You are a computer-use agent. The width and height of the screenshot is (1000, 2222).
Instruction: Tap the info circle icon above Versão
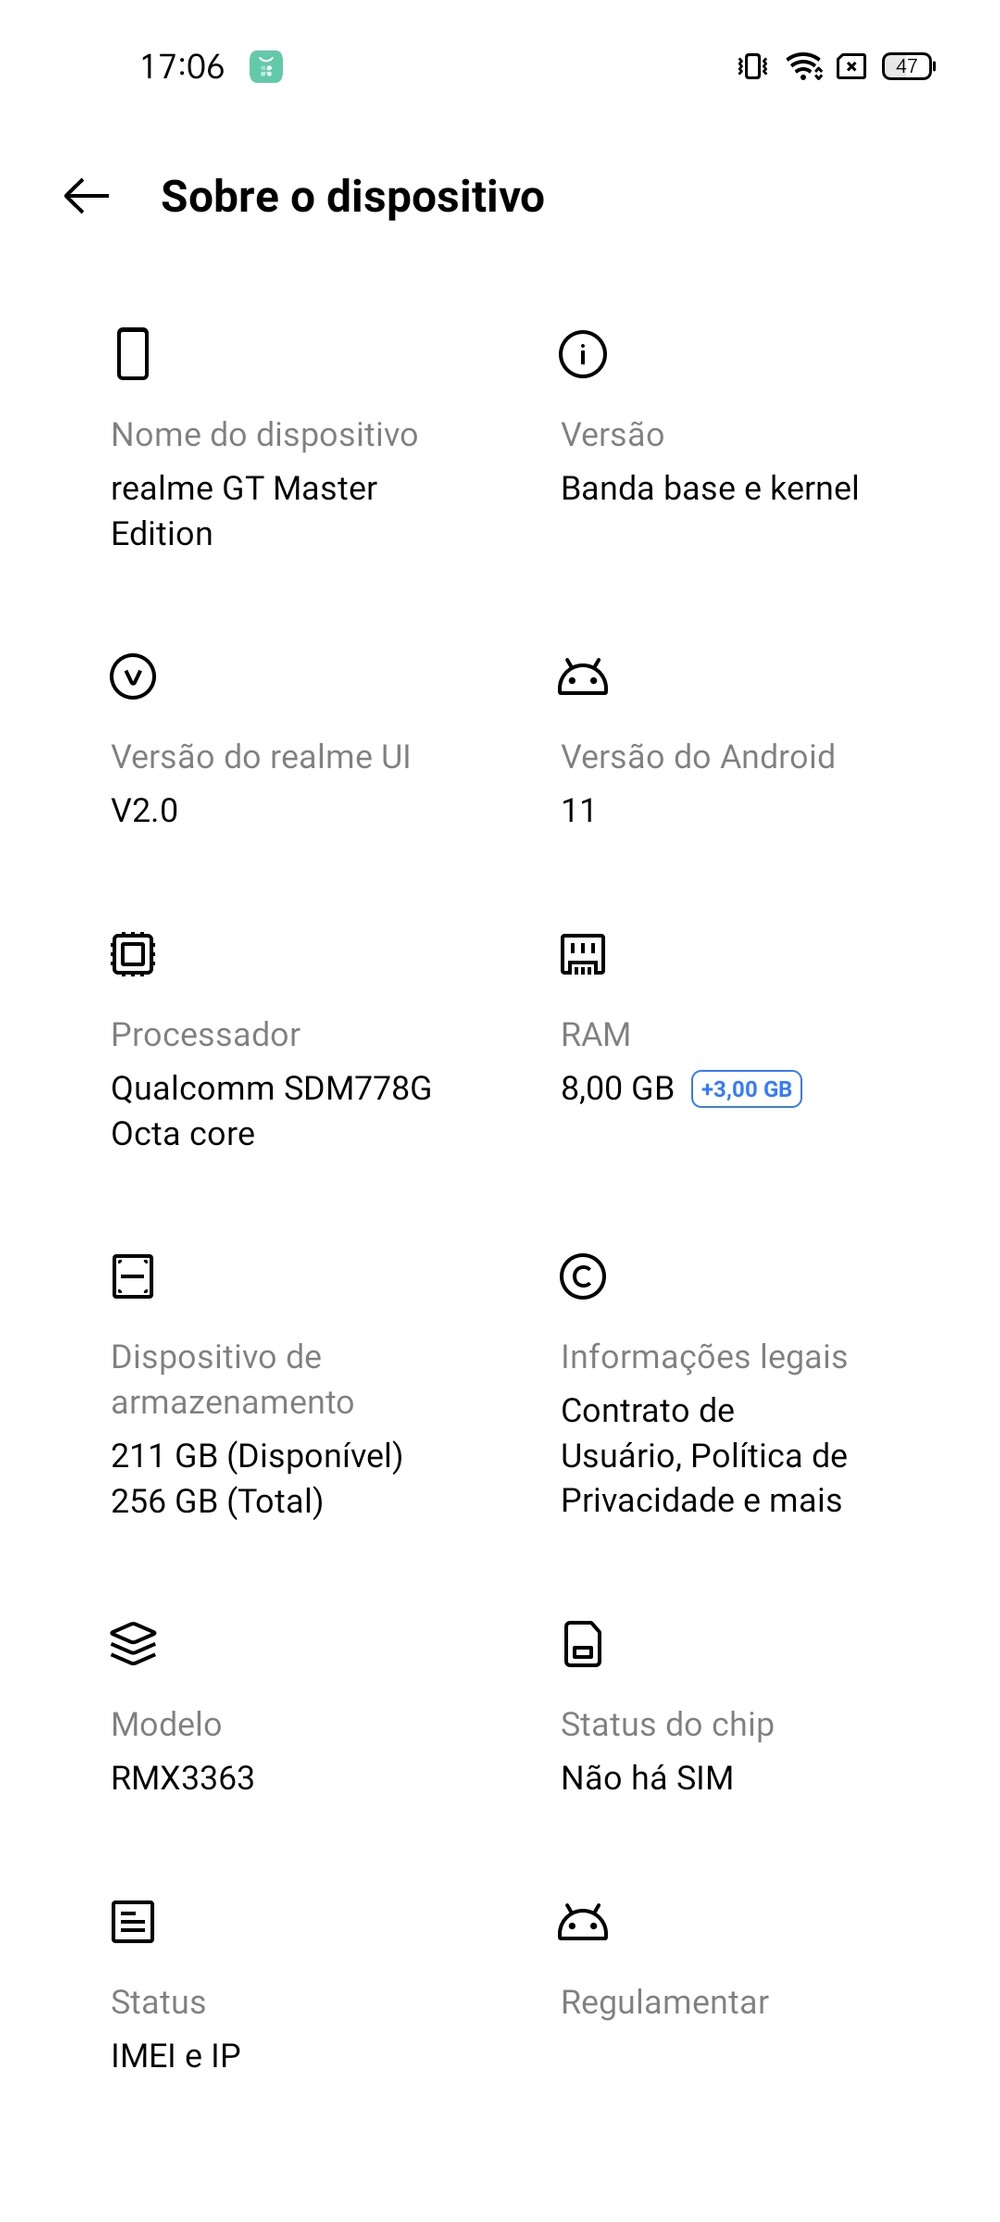click(583, 354)
